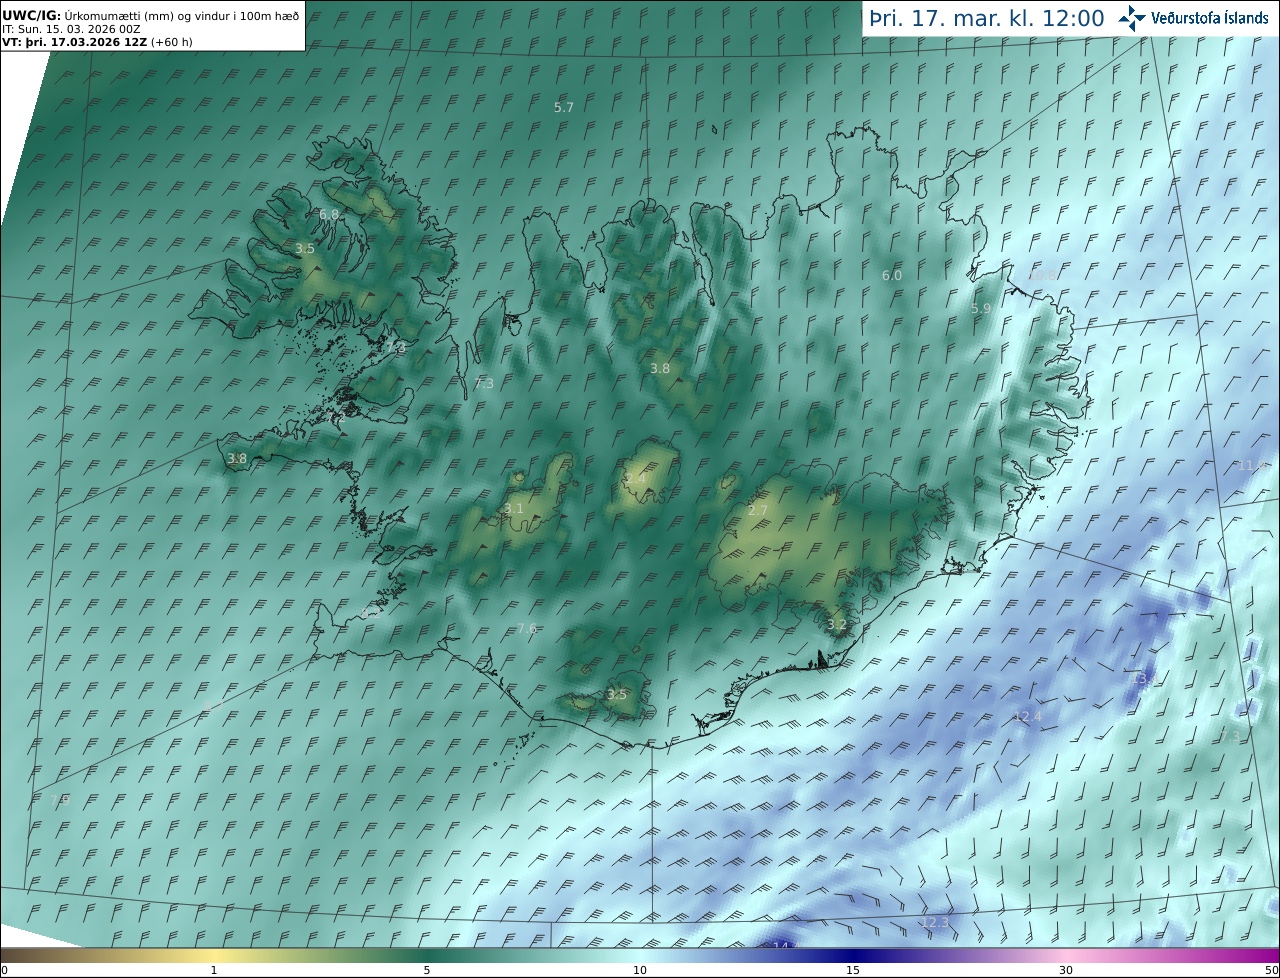Click colorbar tick label 1
1280x978 pixels.
214,970
